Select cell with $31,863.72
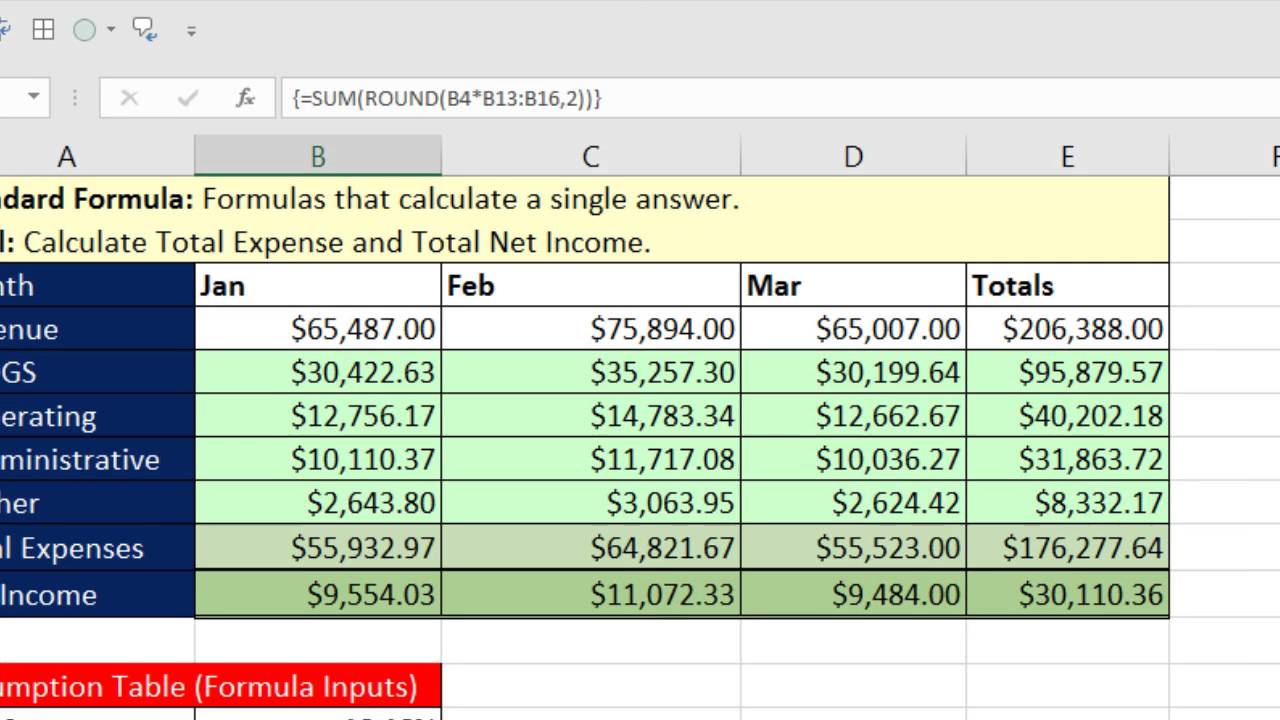 coord(1067,459)
